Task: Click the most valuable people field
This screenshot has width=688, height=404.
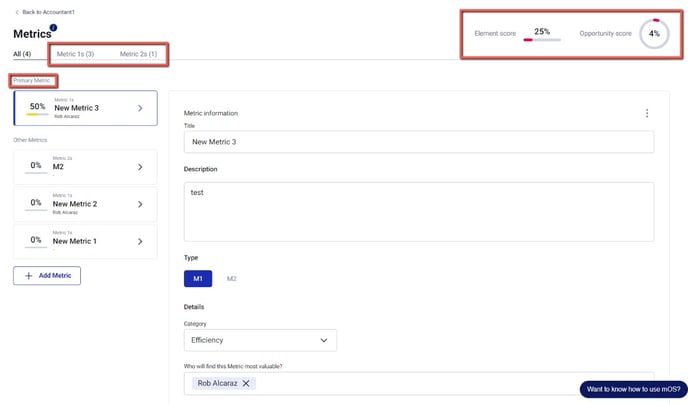Action: tap(419, 383)
